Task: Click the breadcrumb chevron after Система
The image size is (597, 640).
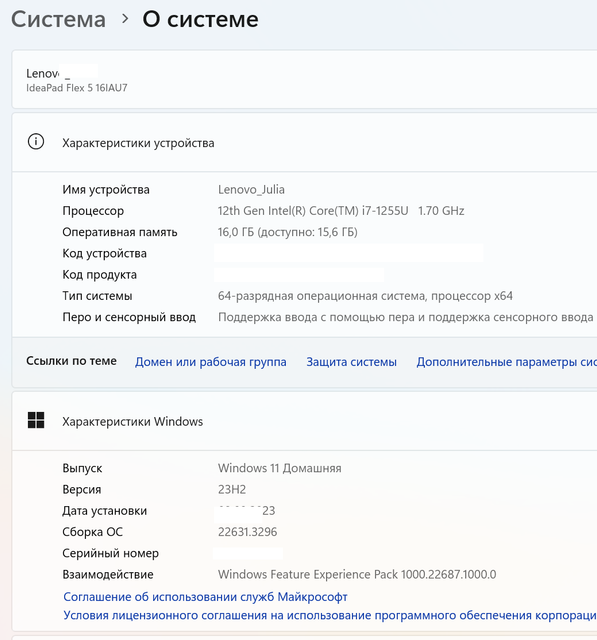Action: 125,19
